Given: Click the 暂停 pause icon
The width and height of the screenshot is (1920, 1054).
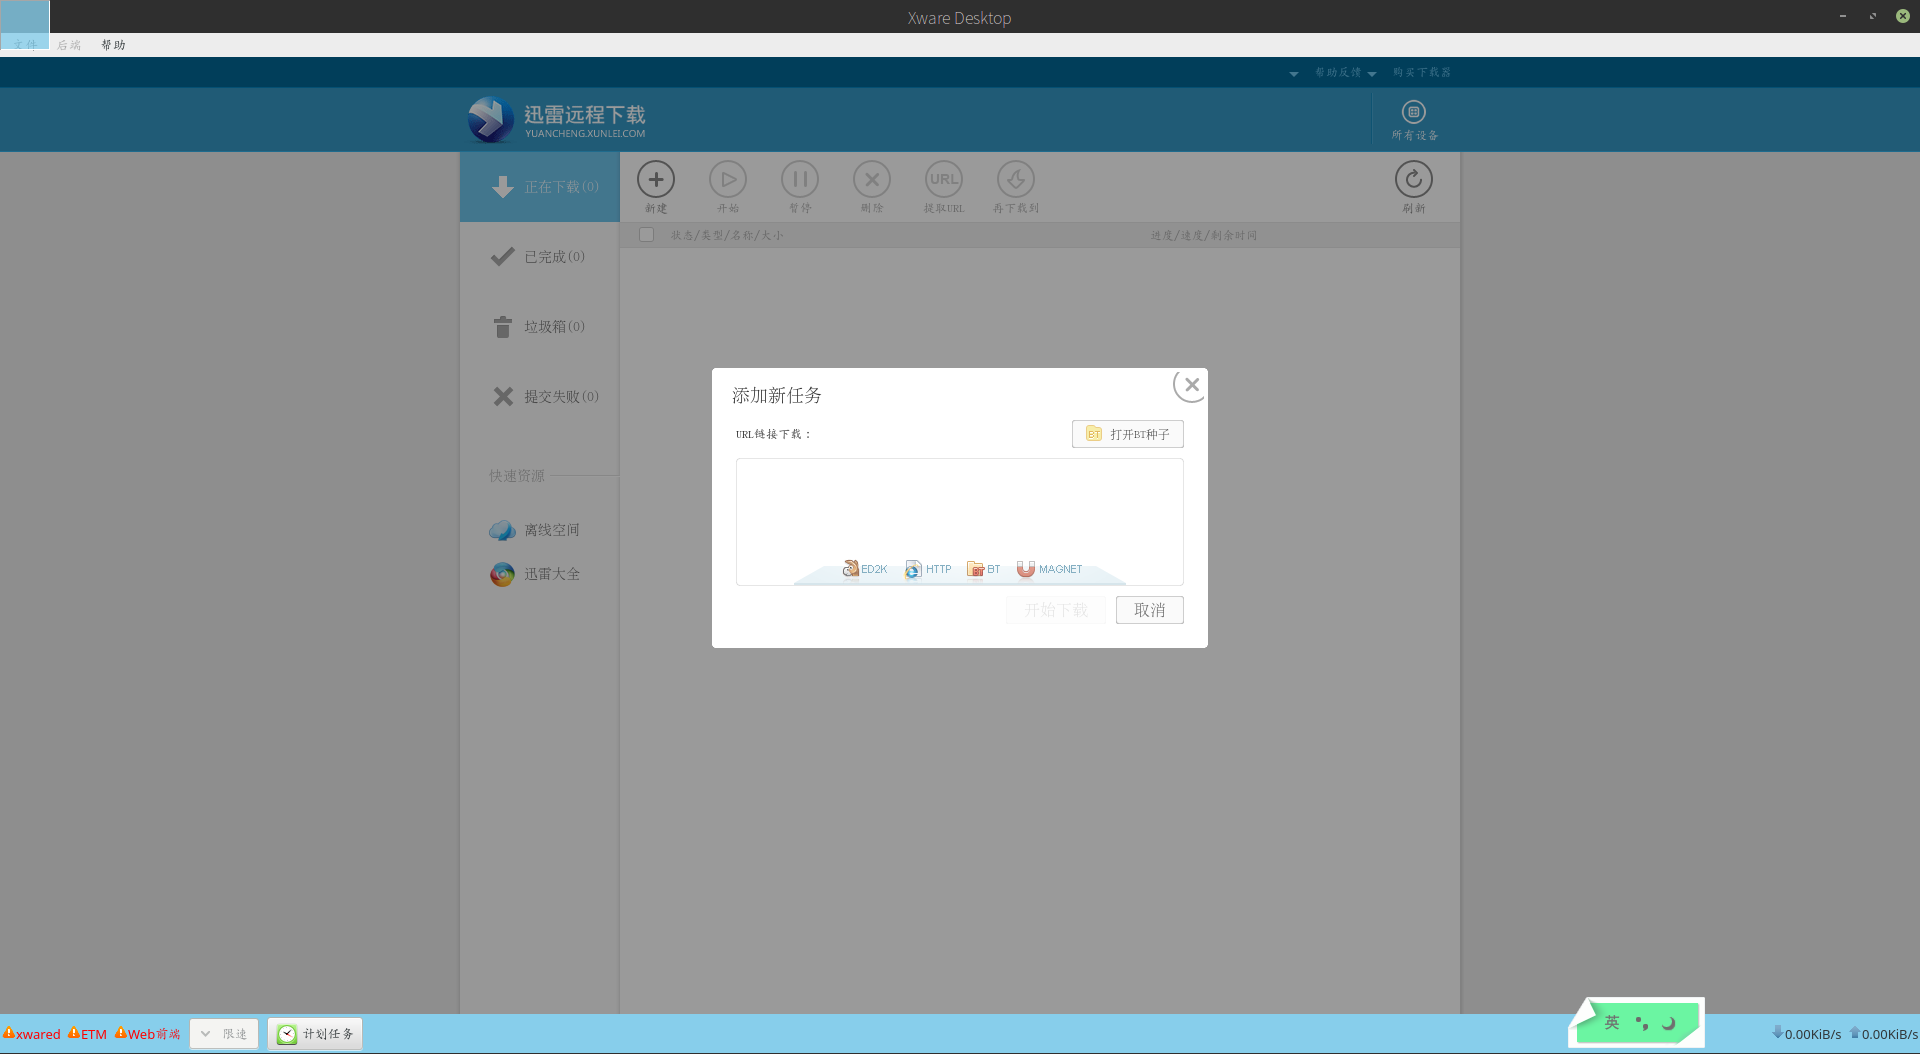Looking at the screenshot, I should (800, 180).
